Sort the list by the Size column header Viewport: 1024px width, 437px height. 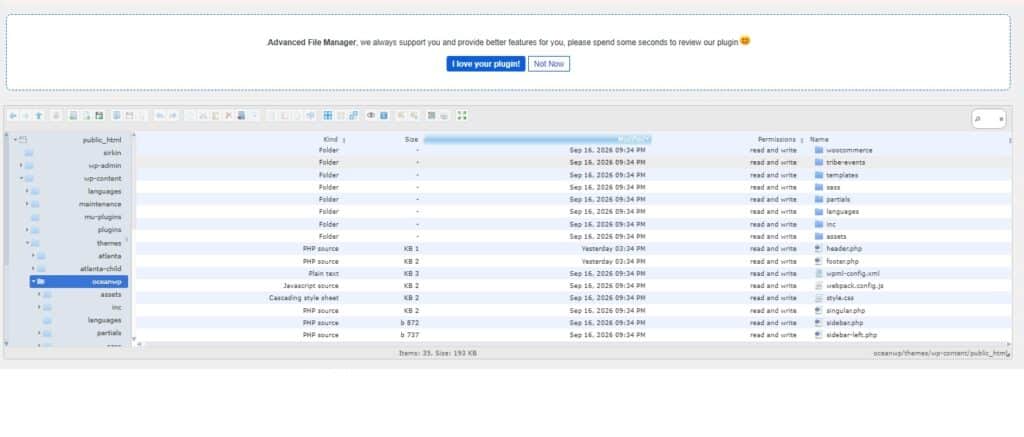coord(411,139)
